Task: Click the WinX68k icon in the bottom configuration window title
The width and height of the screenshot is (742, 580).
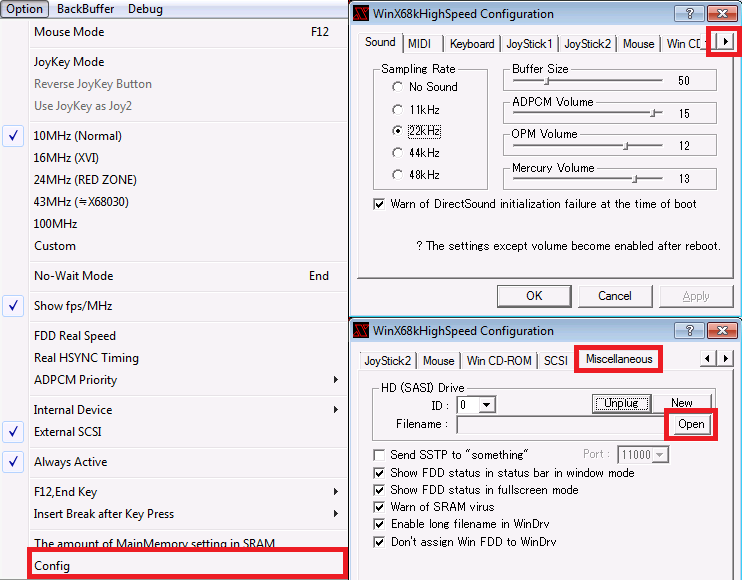Action: click(361, 330)
